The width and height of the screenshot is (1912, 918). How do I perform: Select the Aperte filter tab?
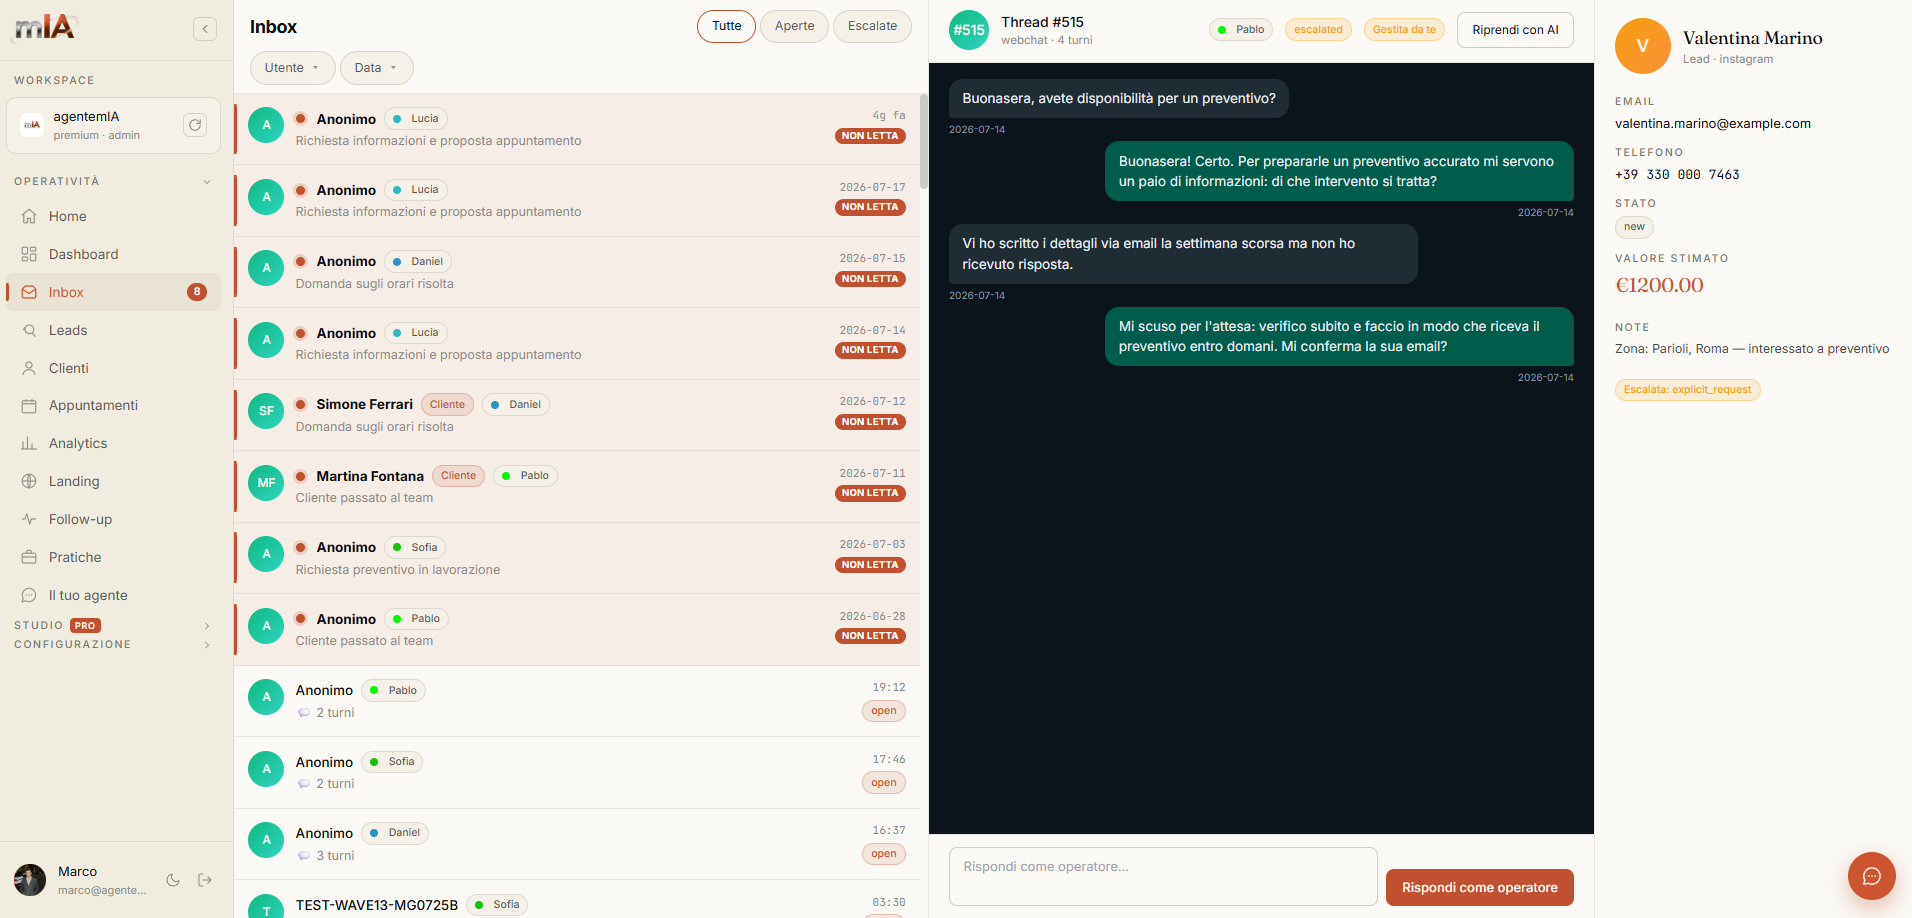tap(794, 26)
